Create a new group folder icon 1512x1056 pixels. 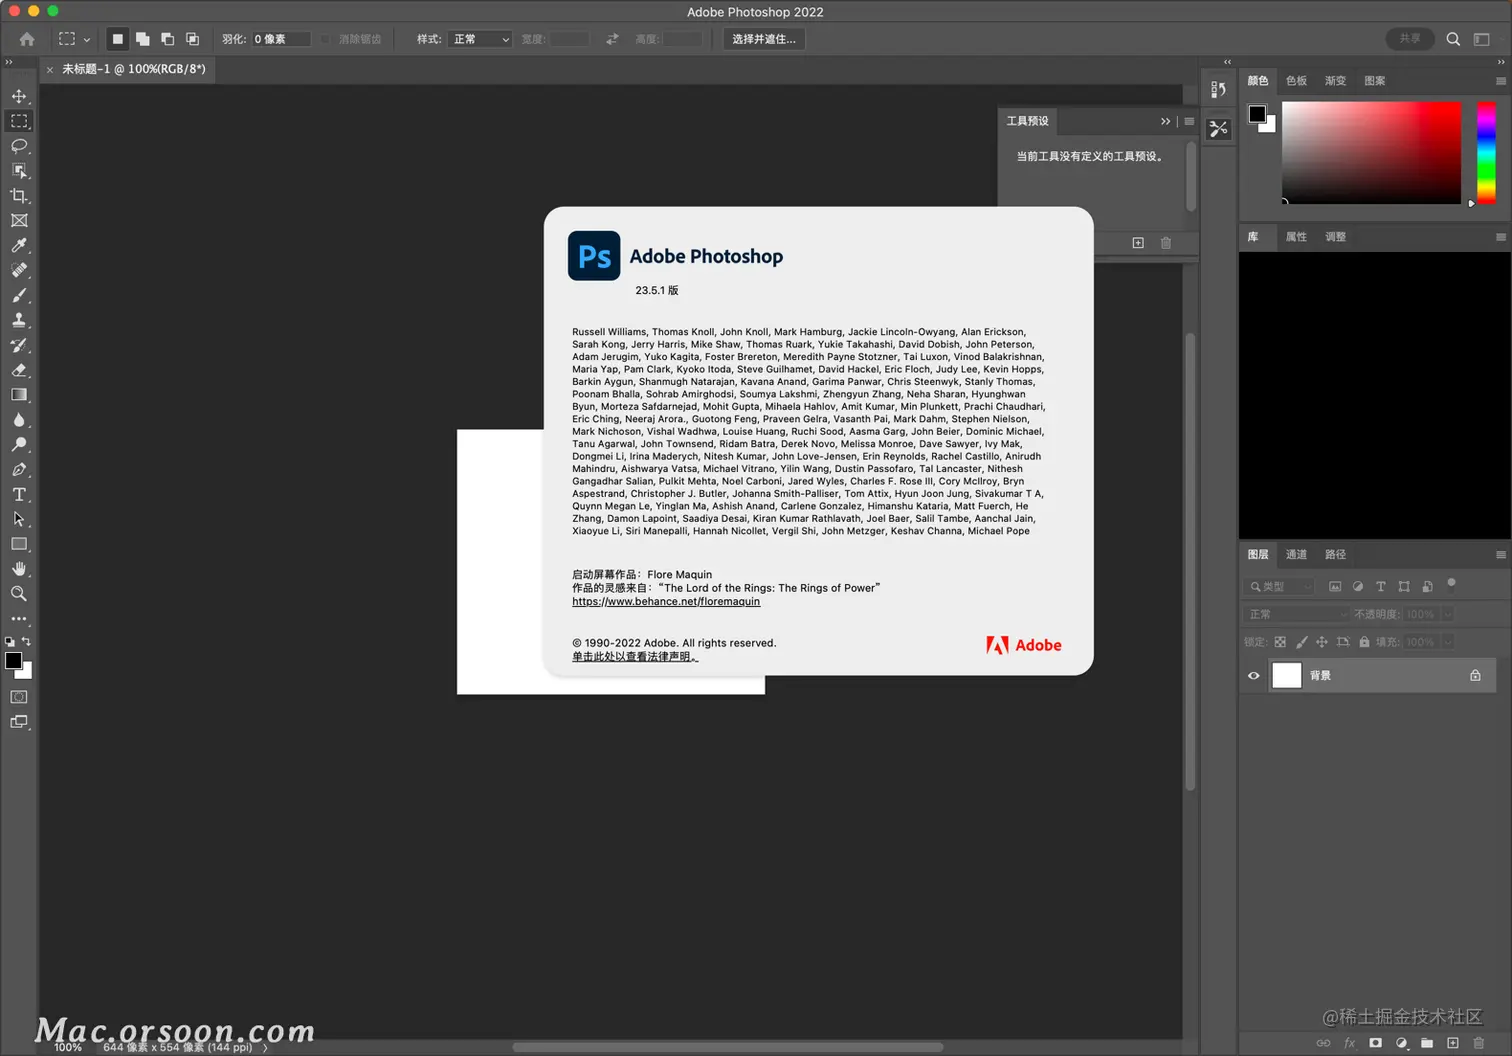tap(1427, 1043)
